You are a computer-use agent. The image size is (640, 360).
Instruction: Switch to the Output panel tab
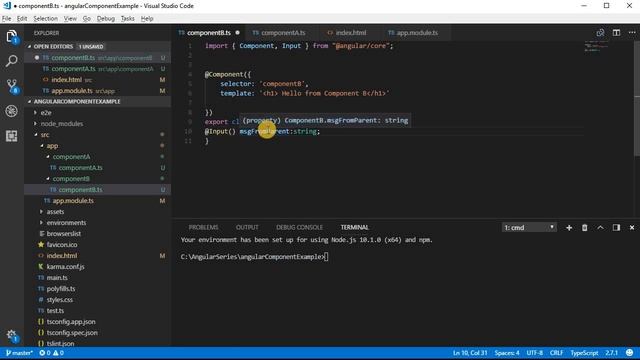coord(247,227)
